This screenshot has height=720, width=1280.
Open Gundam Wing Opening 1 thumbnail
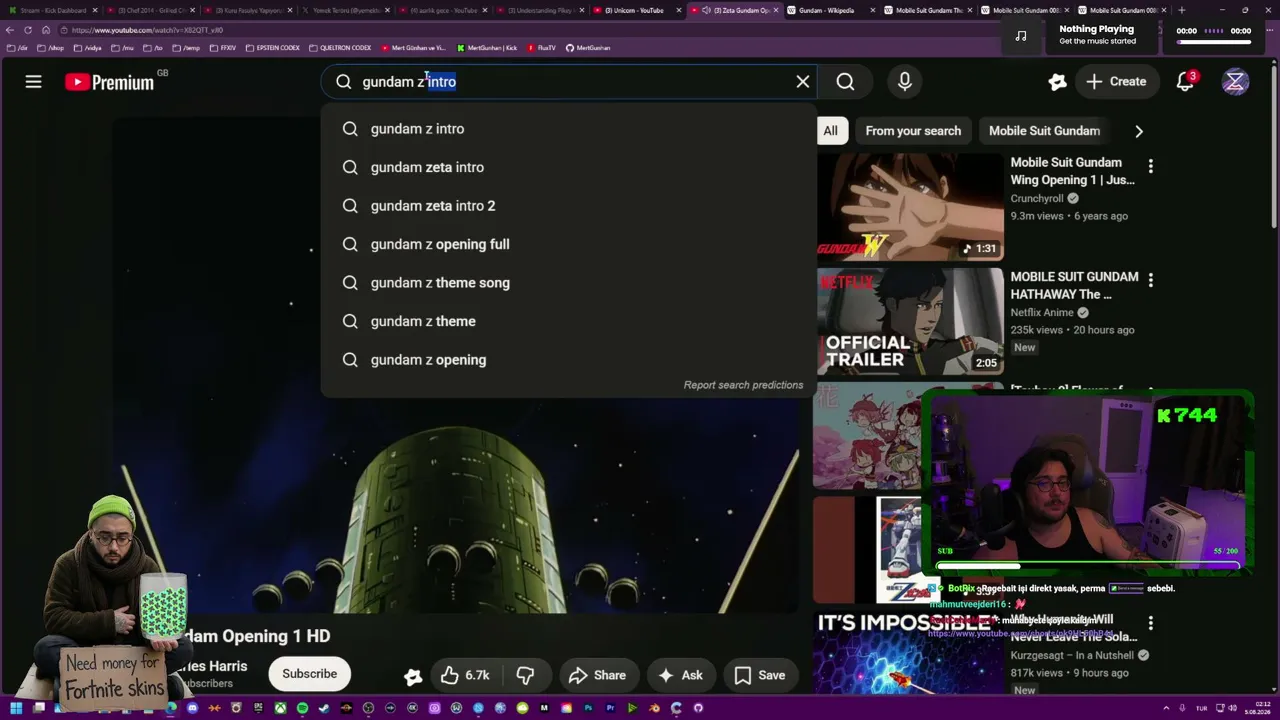pyautogui.click(x=910, y=207)
